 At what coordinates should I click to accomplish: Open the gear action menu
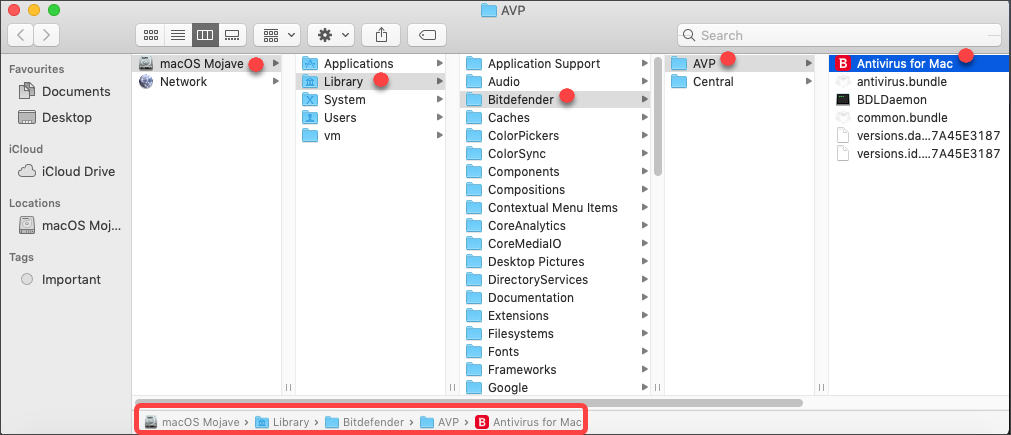(331, 35)
